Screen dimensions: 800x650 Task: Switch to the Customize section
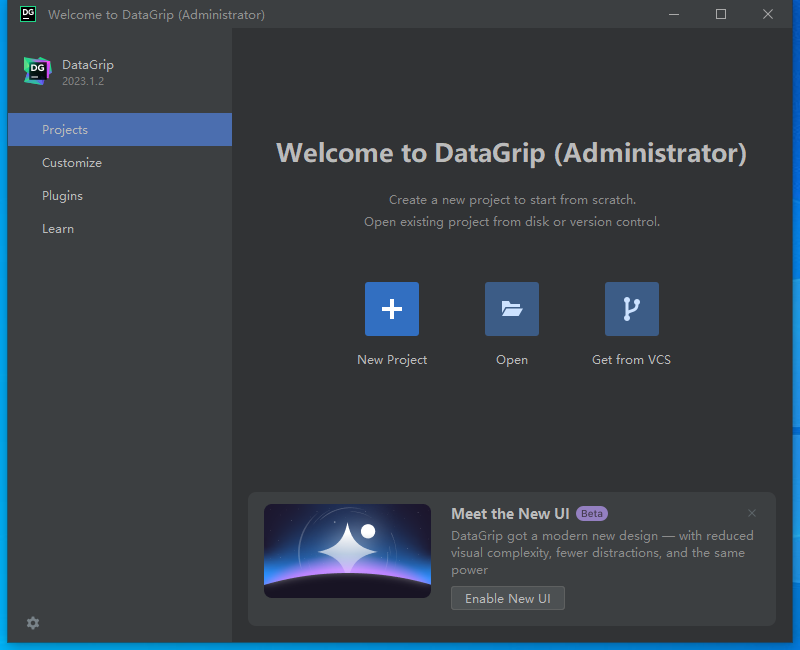coord(71,162)
